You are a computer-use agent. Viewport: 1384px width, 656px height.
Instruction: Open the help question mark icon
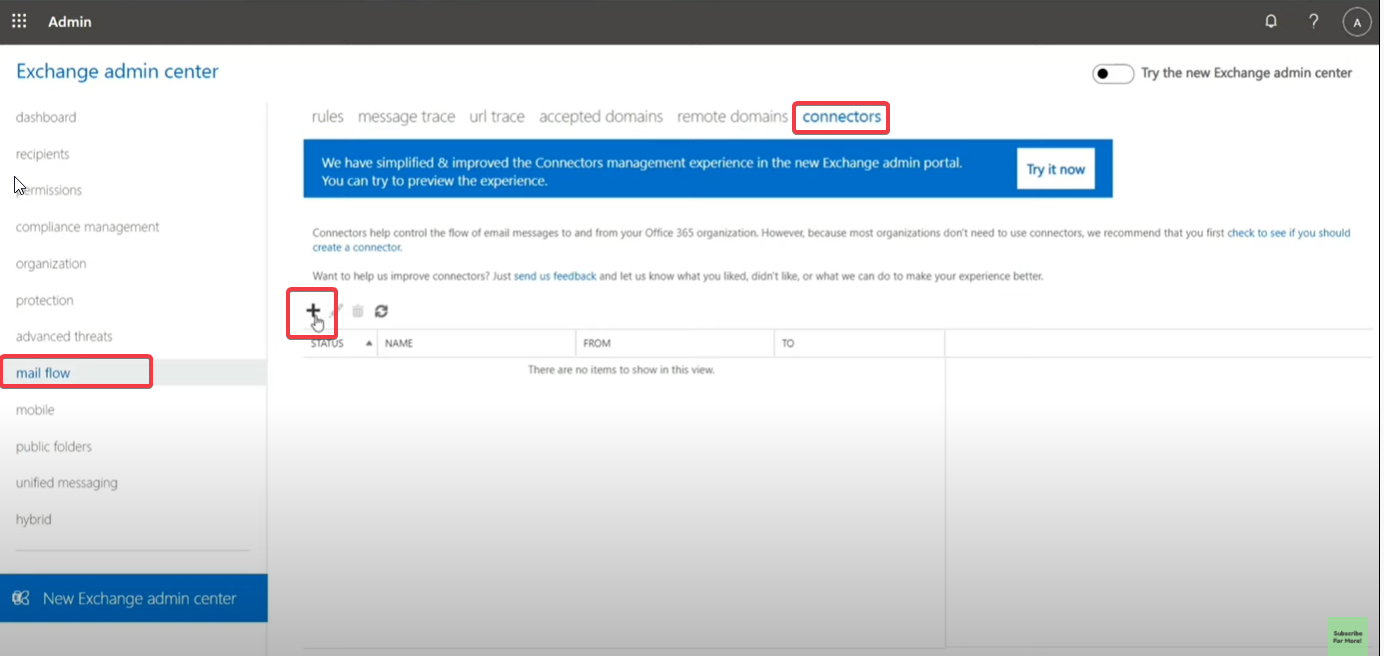(1314, 21)
